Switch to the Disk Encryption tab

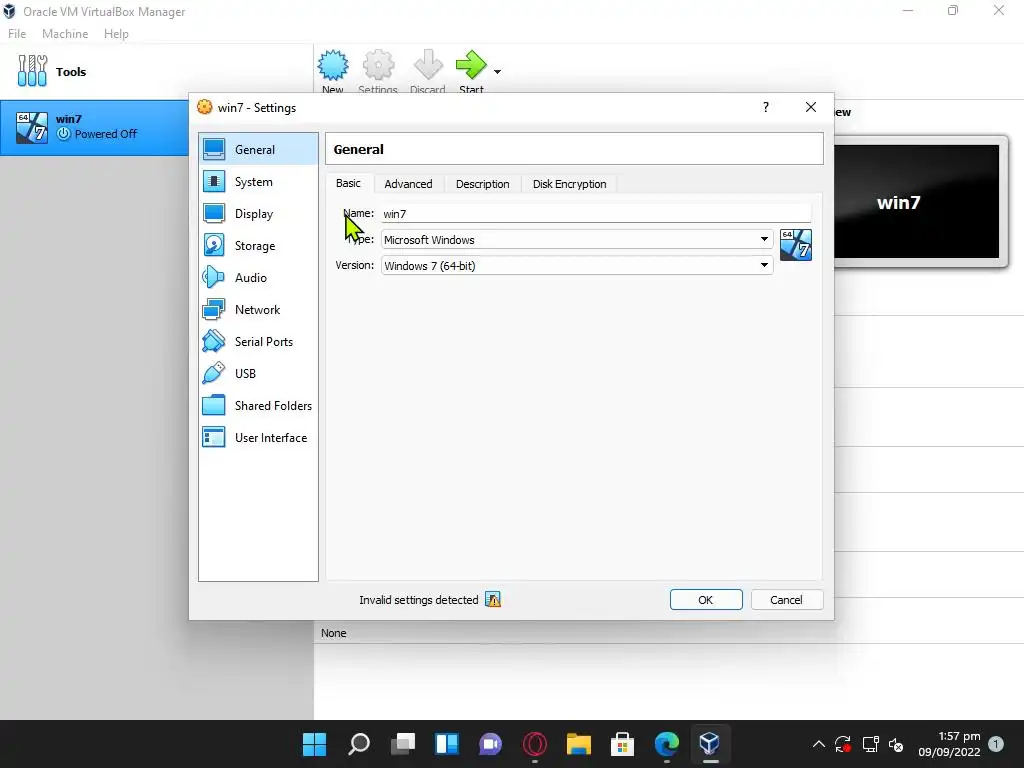[x=569, y=184]
